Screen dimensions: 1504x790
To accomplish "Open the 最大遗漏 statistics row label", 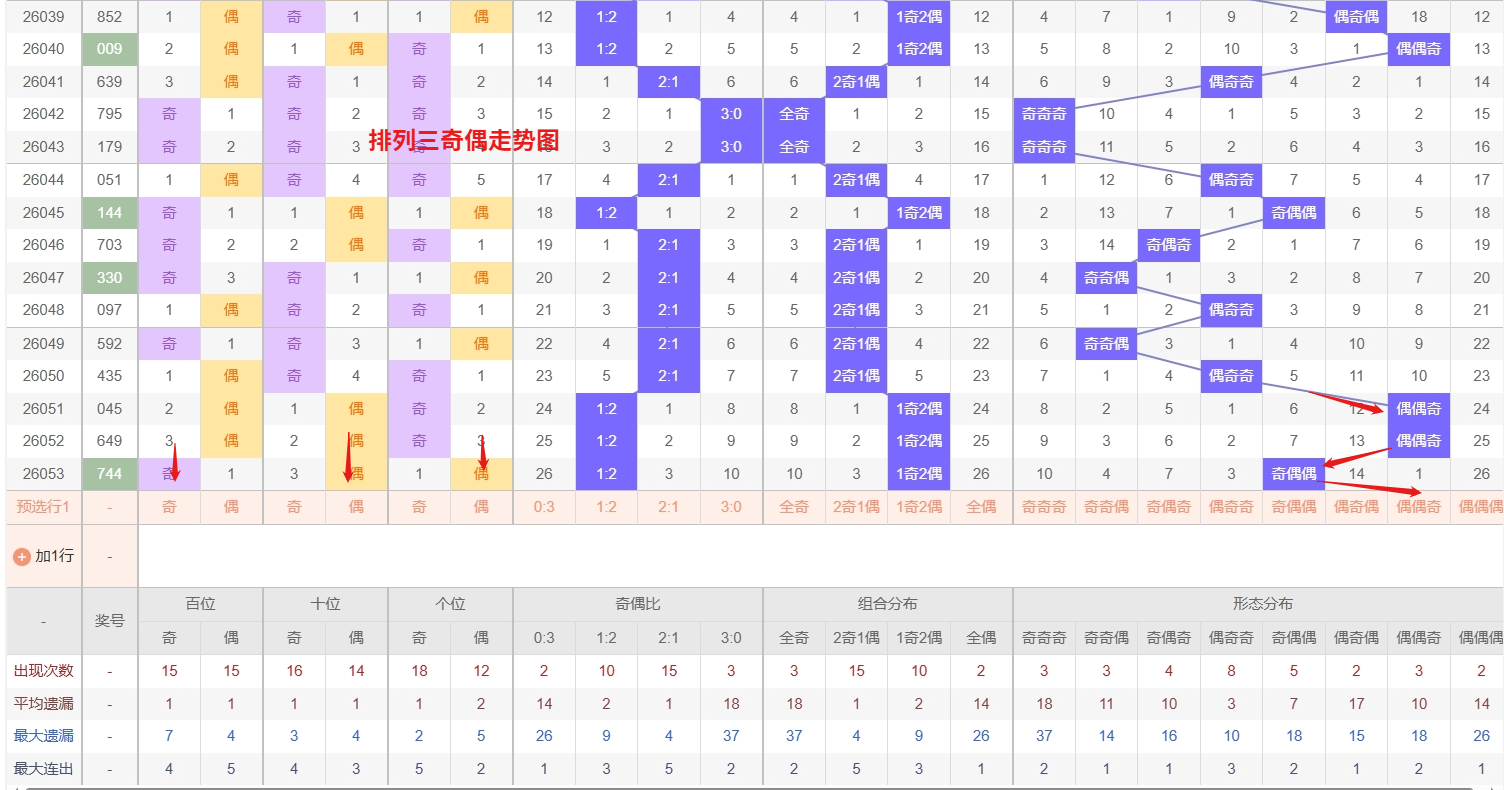I will 42,735.
